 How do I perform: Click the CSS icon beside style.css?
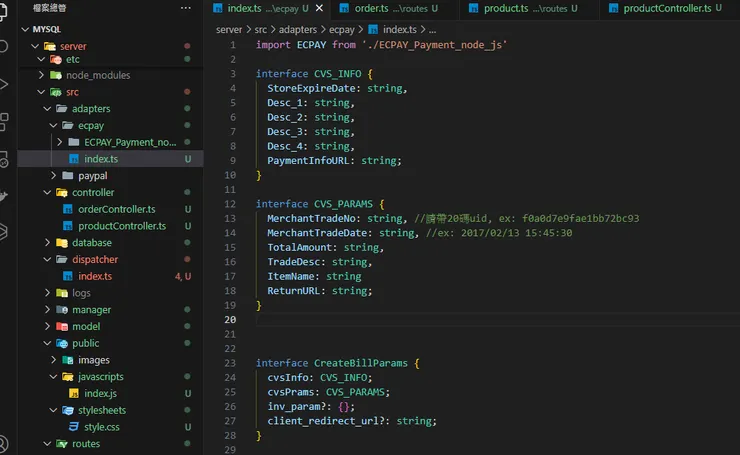coord(74,427)
